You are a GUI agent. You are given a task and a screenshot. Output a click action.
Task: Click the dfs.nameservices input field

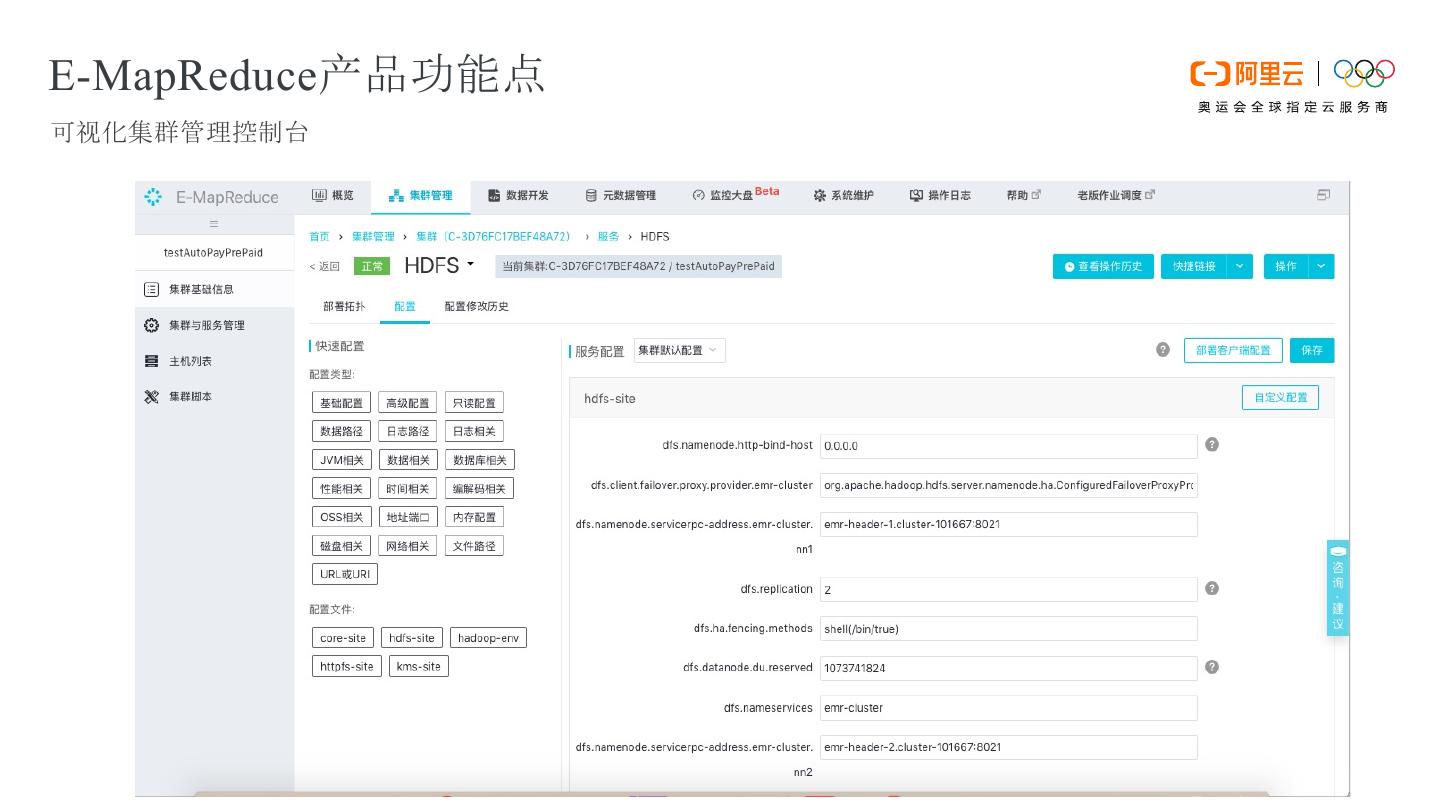pyautogui.click(x=1008, y=708)
